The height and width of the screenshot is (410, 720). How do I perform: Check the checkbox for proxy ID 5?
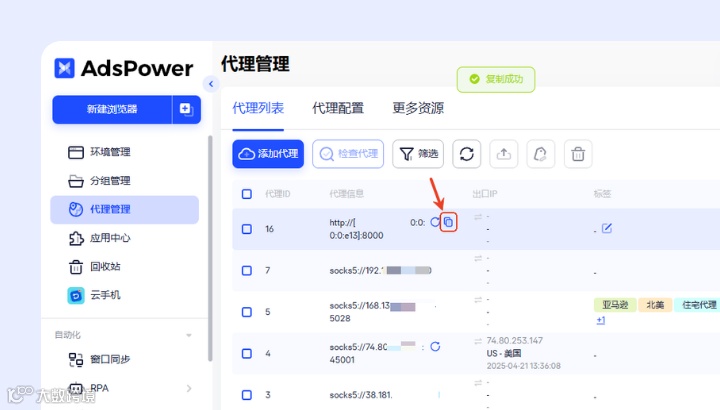(x=247, y=312)
